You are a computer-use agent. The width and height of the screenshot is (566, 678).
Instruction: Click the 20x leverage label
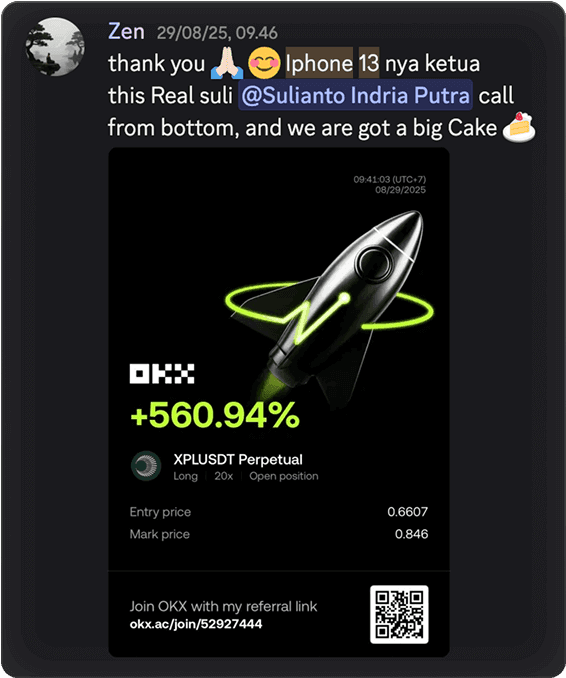point(224,476)
